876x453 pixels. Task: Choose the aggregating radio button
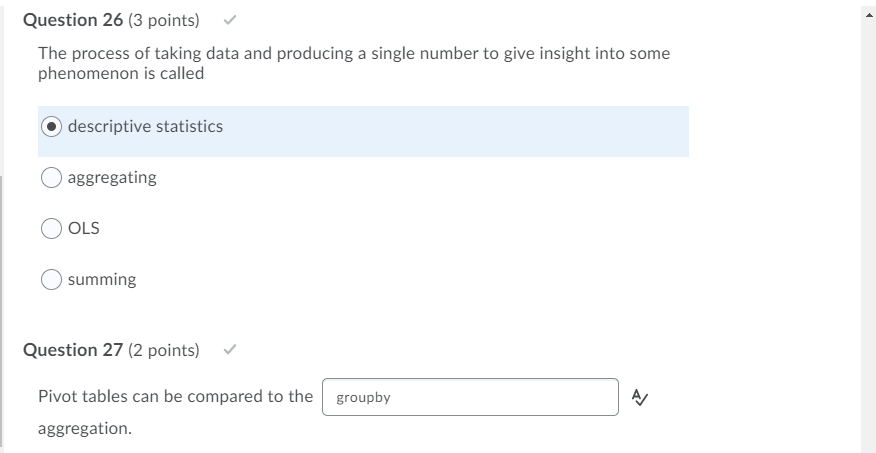coord(51,178)
